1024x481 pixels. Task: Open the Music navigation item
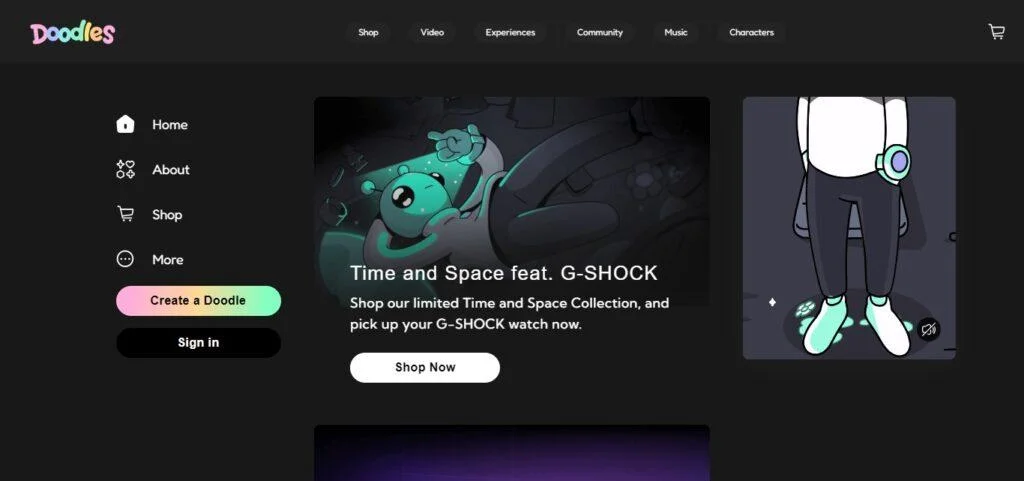[676, 32]
